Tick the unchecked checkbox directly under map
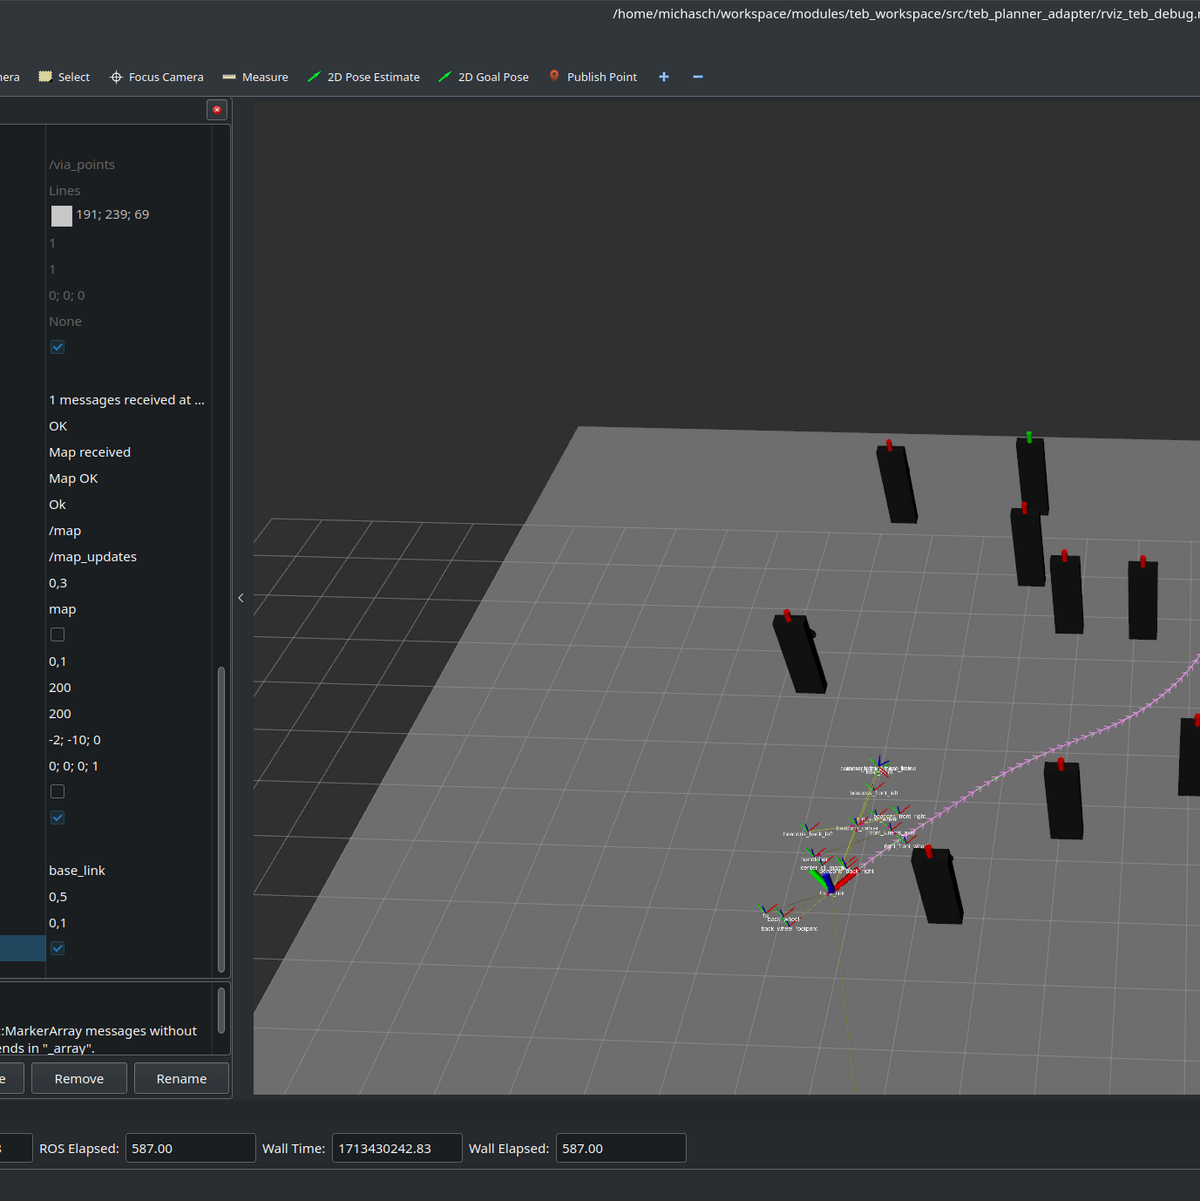The image size is (1200, 1201). point(58,635)
